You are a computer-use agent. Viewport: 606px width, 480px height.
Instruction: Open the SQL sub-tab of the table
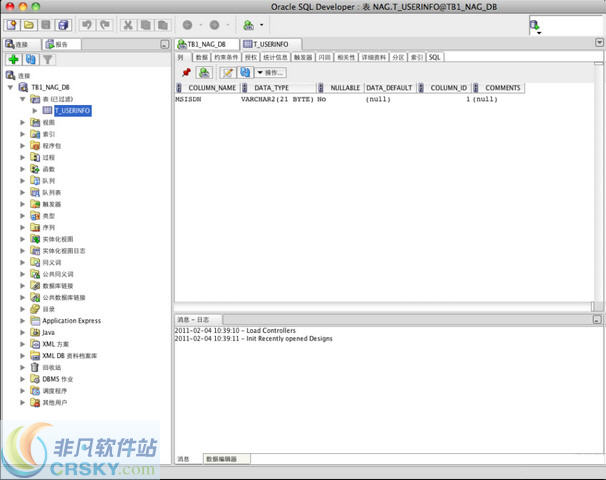click(434, 57)
